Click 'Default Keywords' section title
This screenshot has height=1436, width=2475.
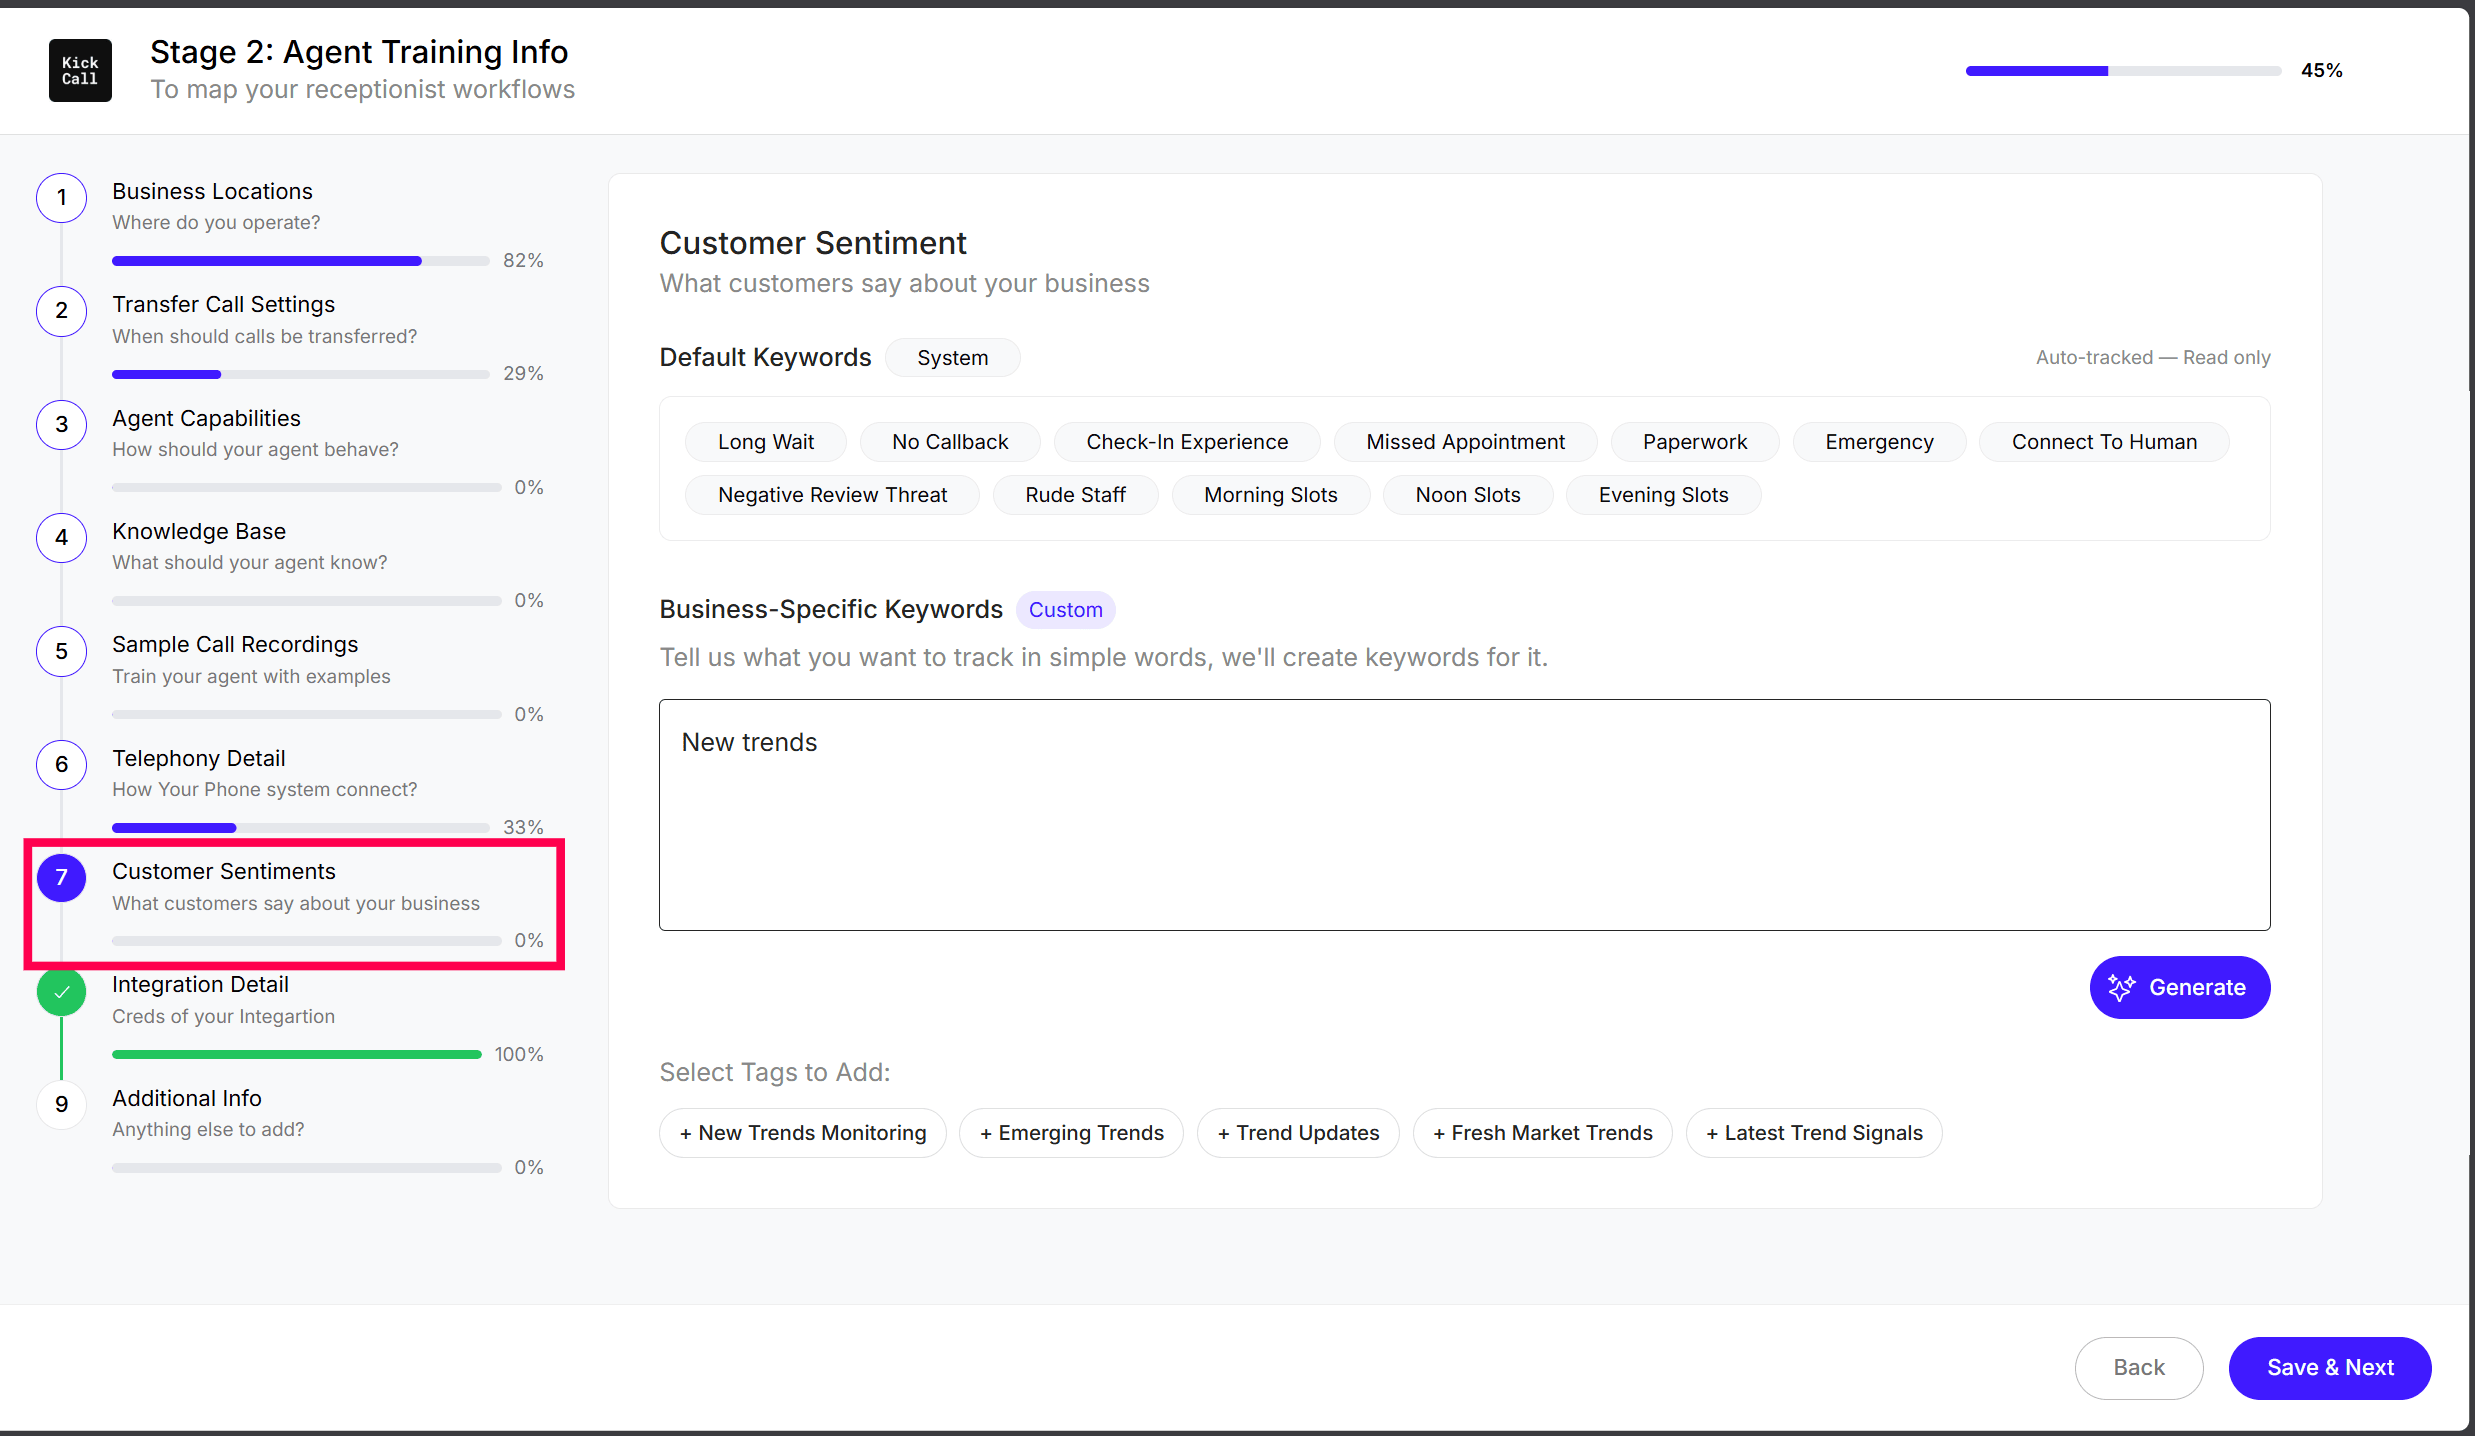765,358
